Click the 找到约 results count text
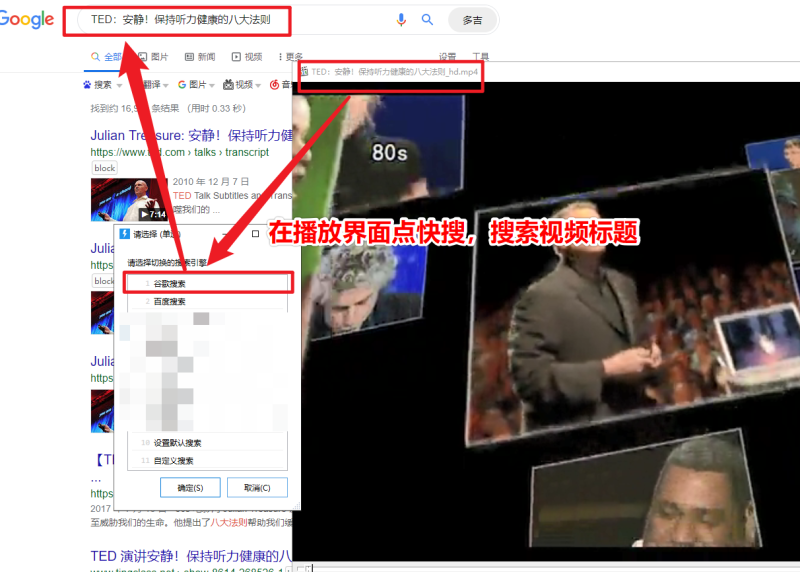This screenshot has height=572, width=800. click(x=168, y=108)
